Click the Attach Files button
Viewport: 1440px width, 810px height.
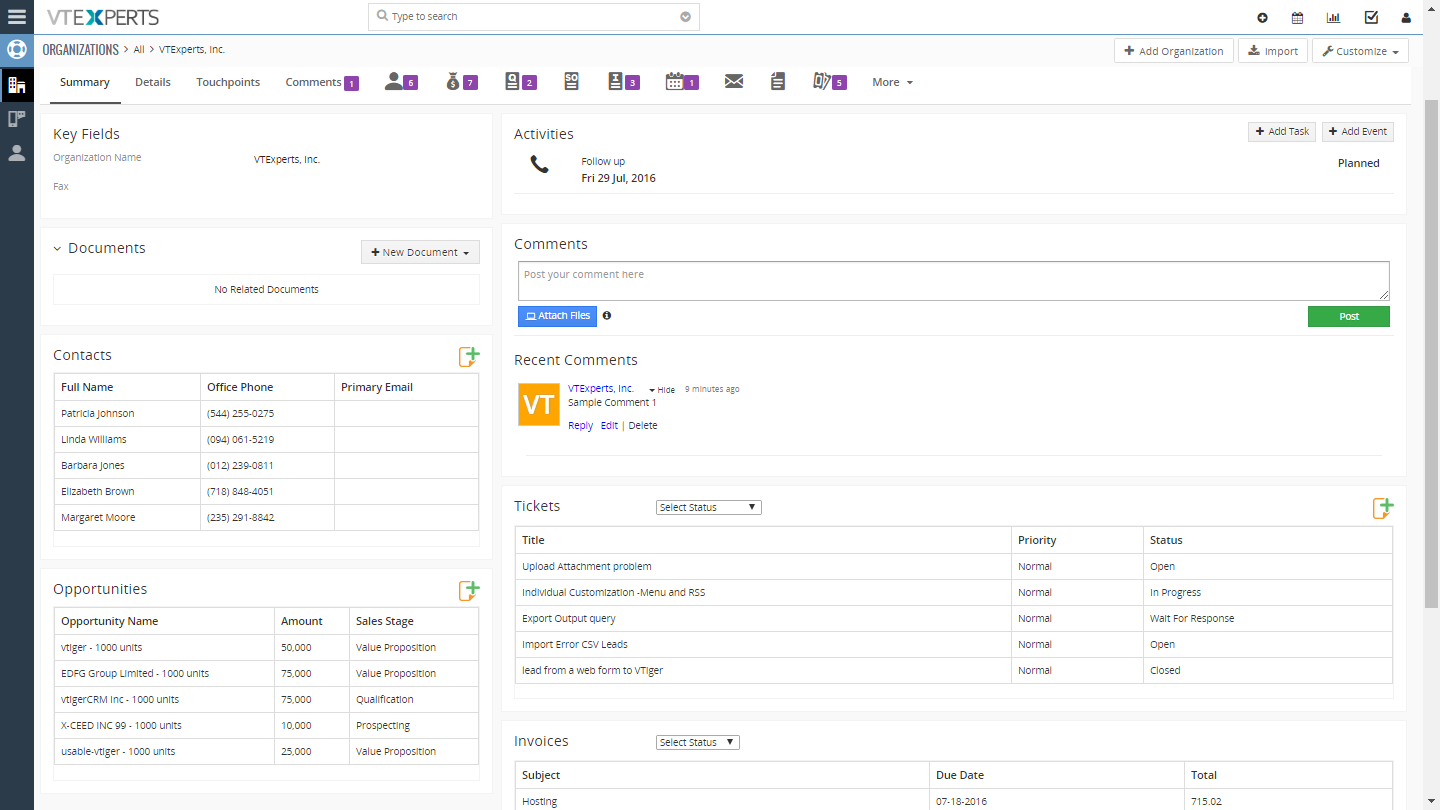pos(558,316)
